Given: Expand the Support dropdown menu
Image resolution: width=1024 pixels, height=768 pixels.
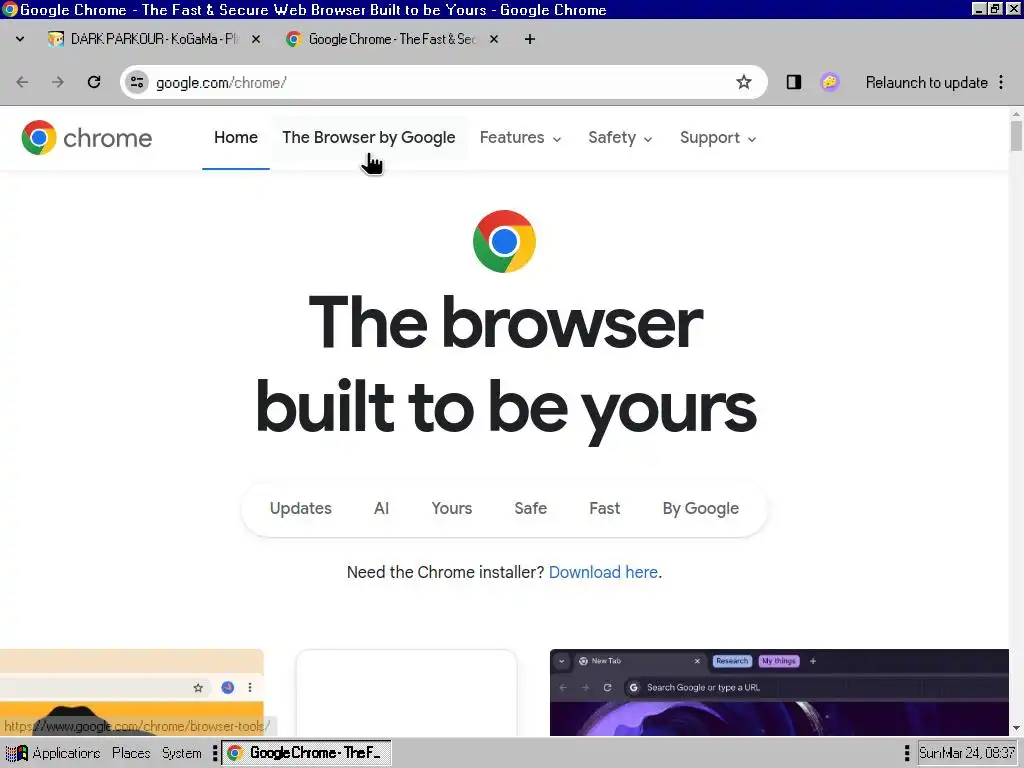Looking at the screenshot, I should (x=718, y=138).
